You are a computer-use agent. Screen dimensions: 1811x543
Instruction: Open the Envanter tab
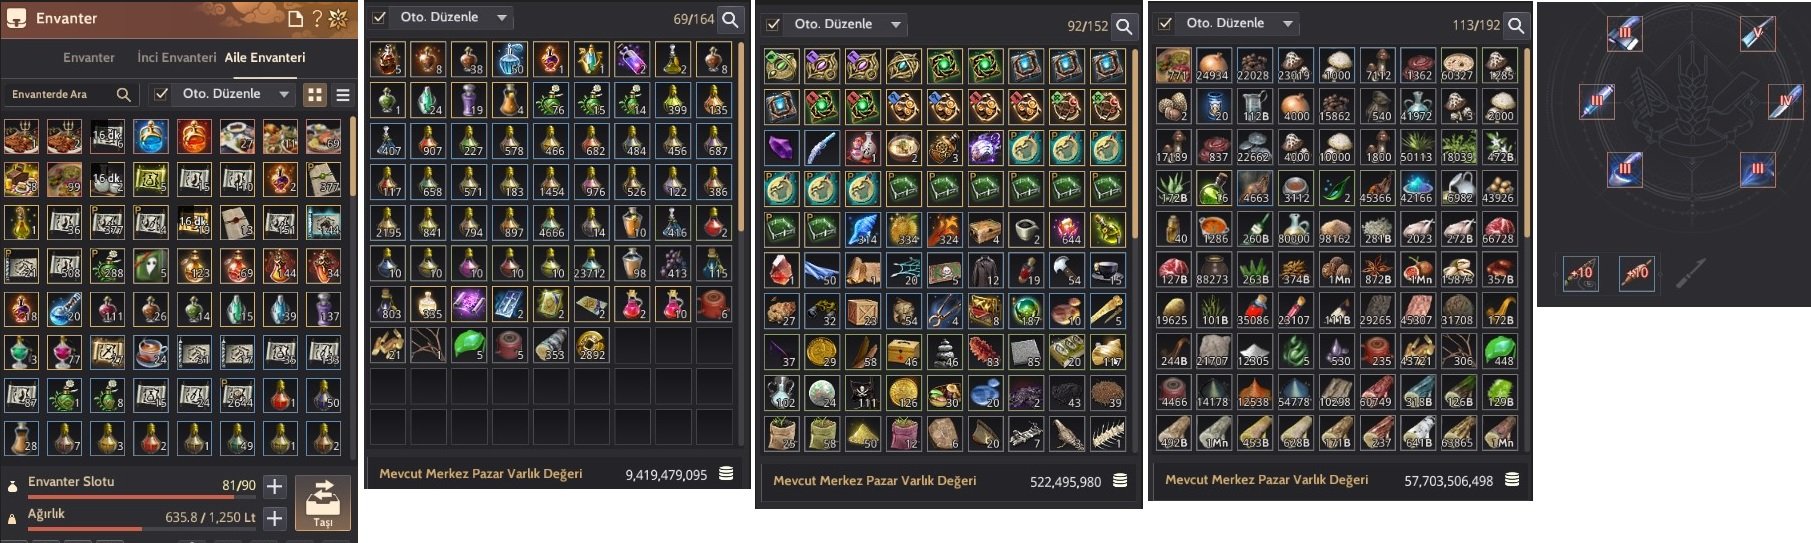[89, 57]
